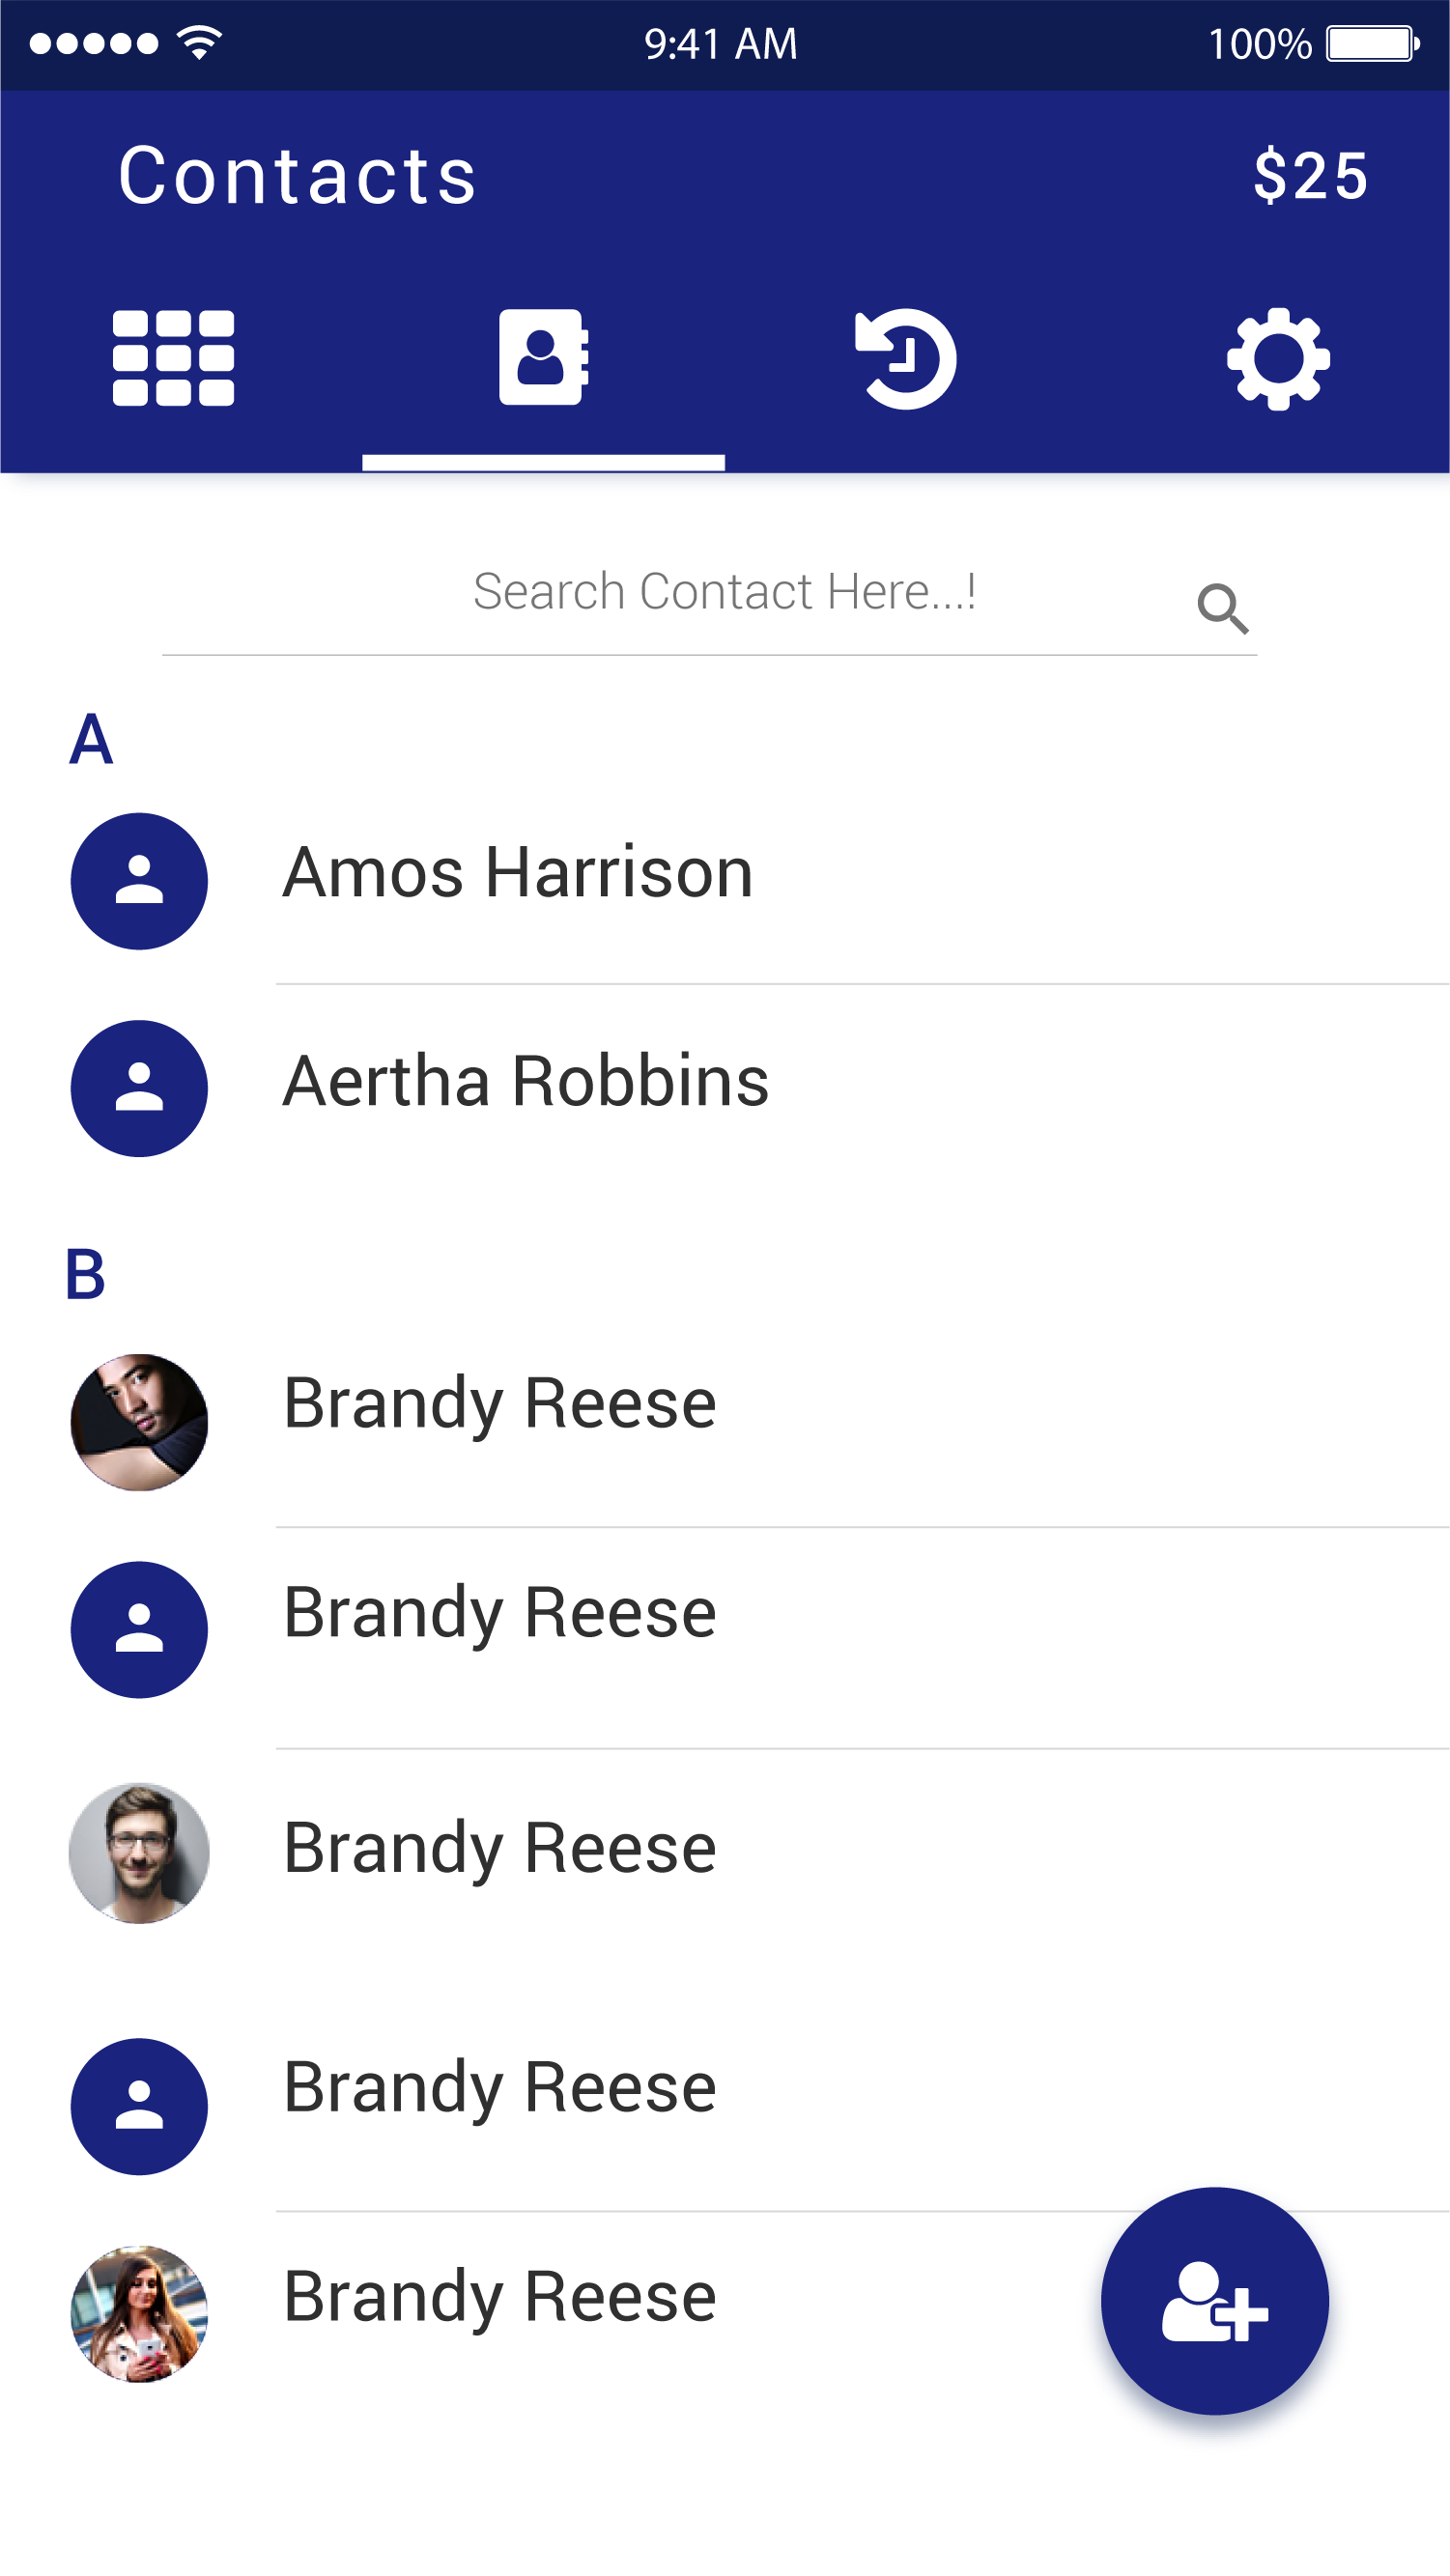
Task: Open the dial pad grid tab
Action: click(x=173, y=358)
